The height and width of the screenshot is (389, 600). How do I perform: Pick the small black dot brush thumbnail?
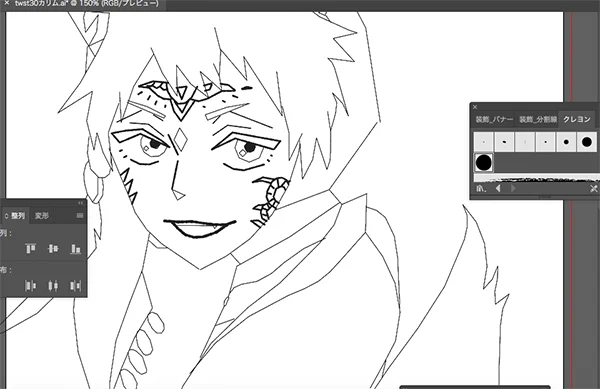click(x=546, y=142)
